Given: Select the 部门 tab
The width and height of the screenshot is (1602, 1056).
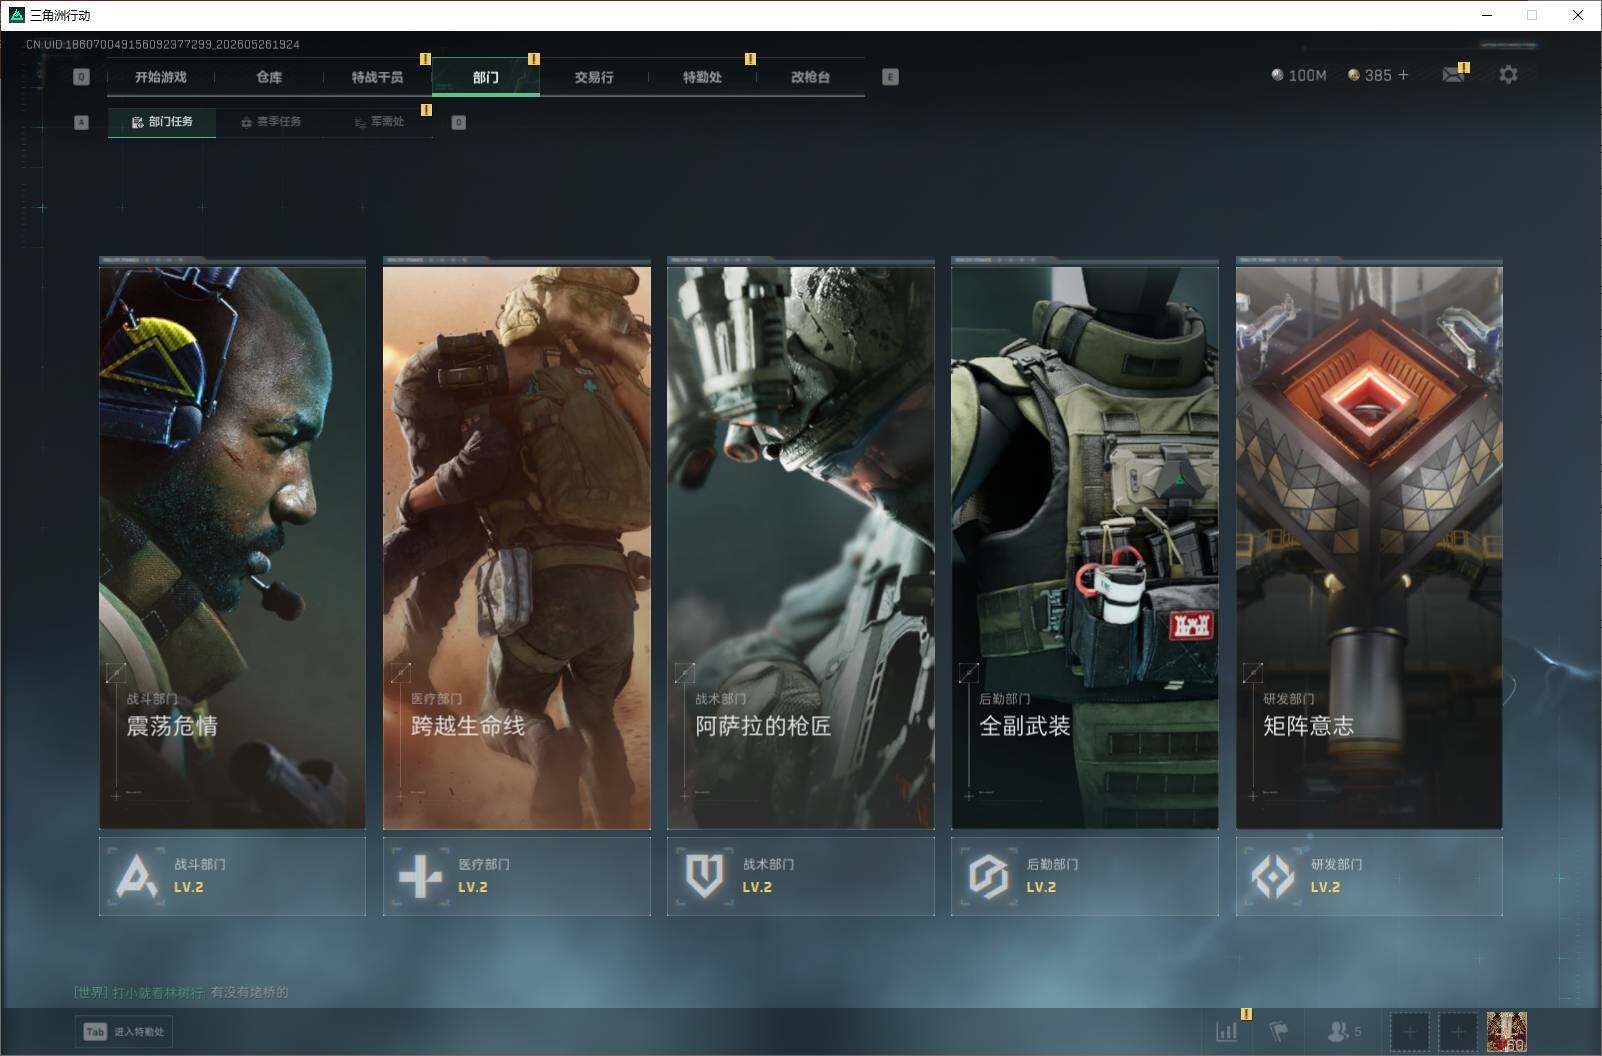Looking at the screenshot, I should click(486, 77).
